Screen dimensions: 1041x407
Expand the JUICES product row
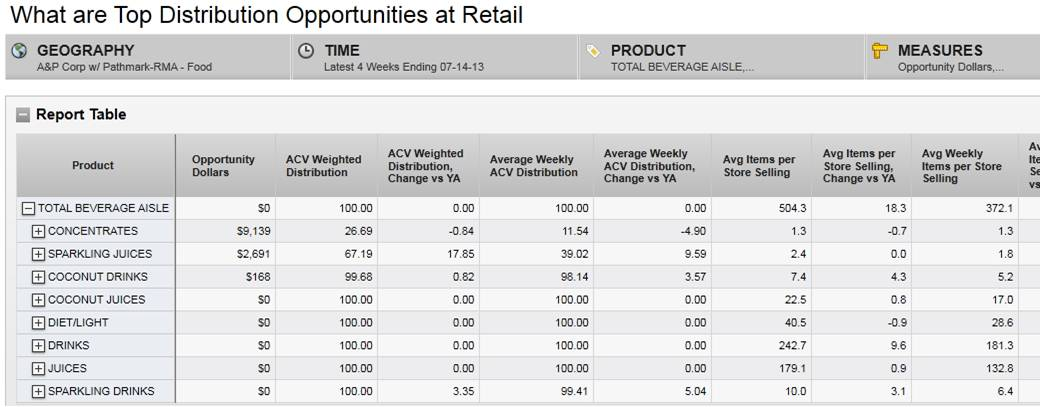point(39,369)
